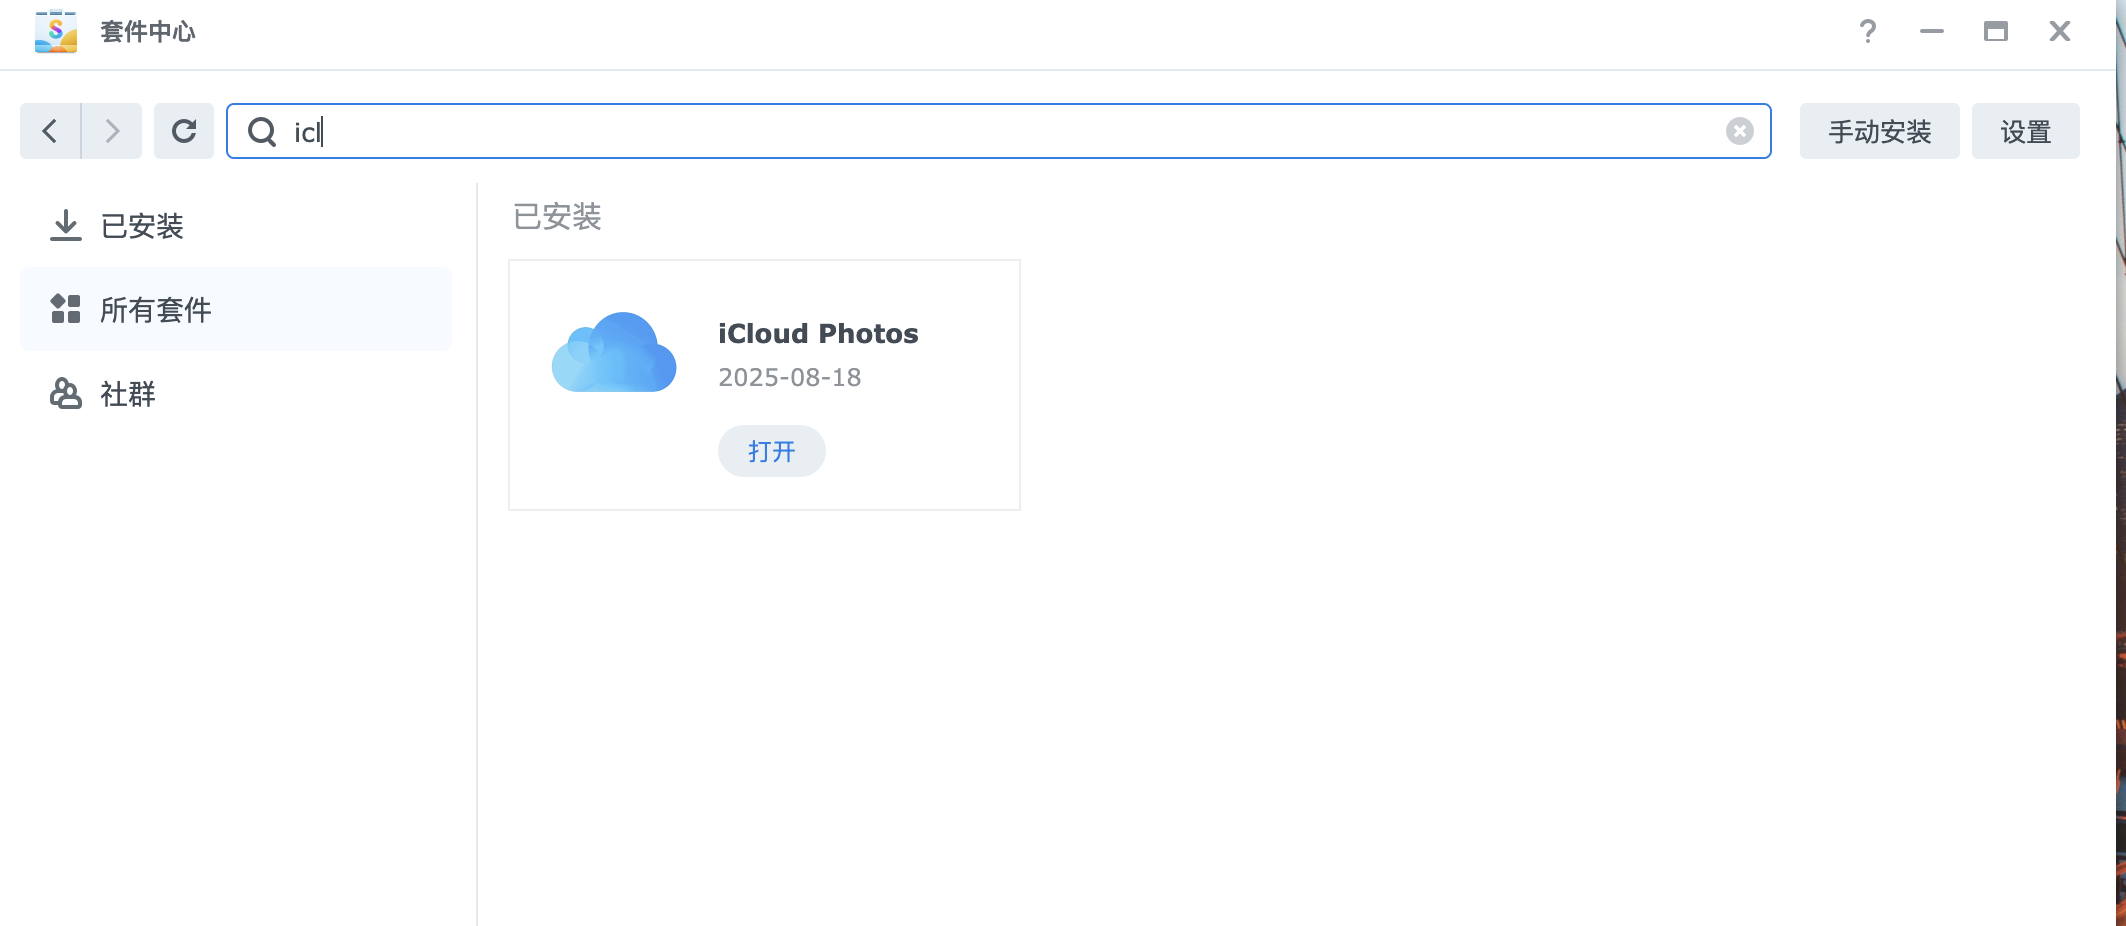Click the 2025-08-18 date on the package card
2126x926 pixels.
pyautogui.click(x=789, y=378)
